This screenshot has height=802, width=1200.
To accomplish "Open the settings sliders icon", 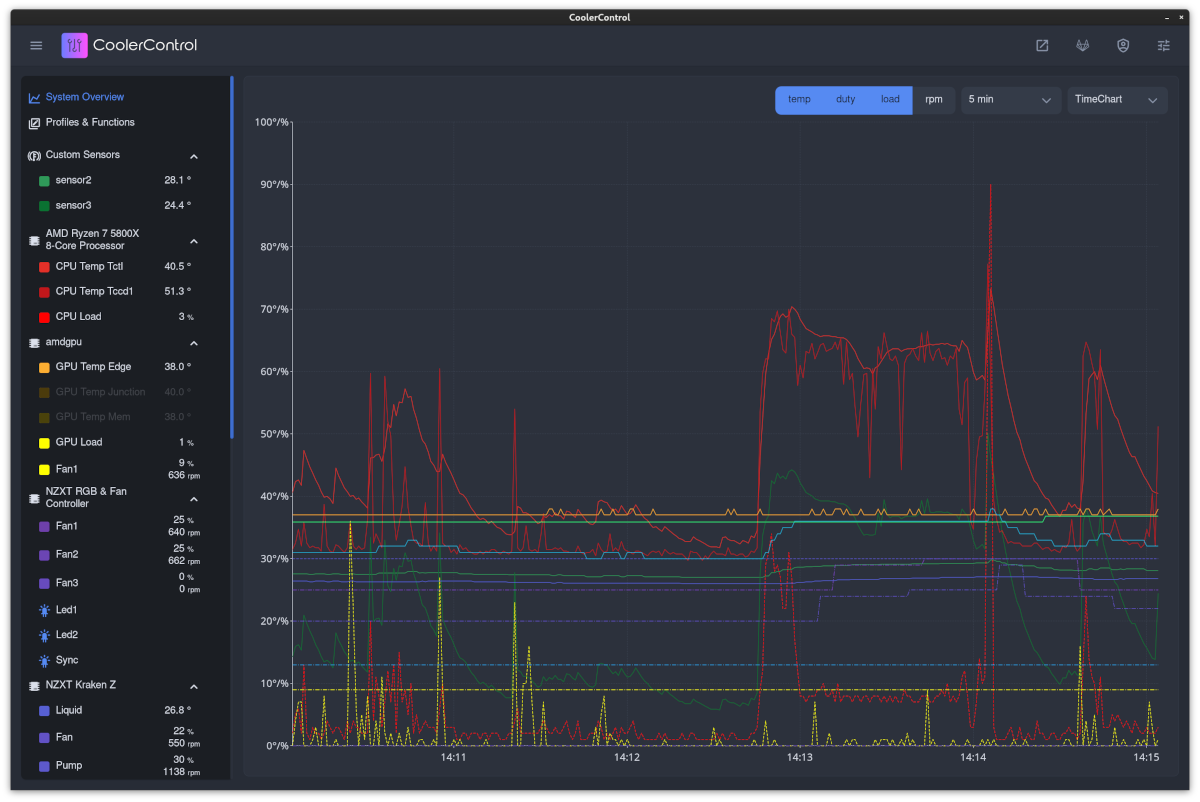I will point(1163,45).
